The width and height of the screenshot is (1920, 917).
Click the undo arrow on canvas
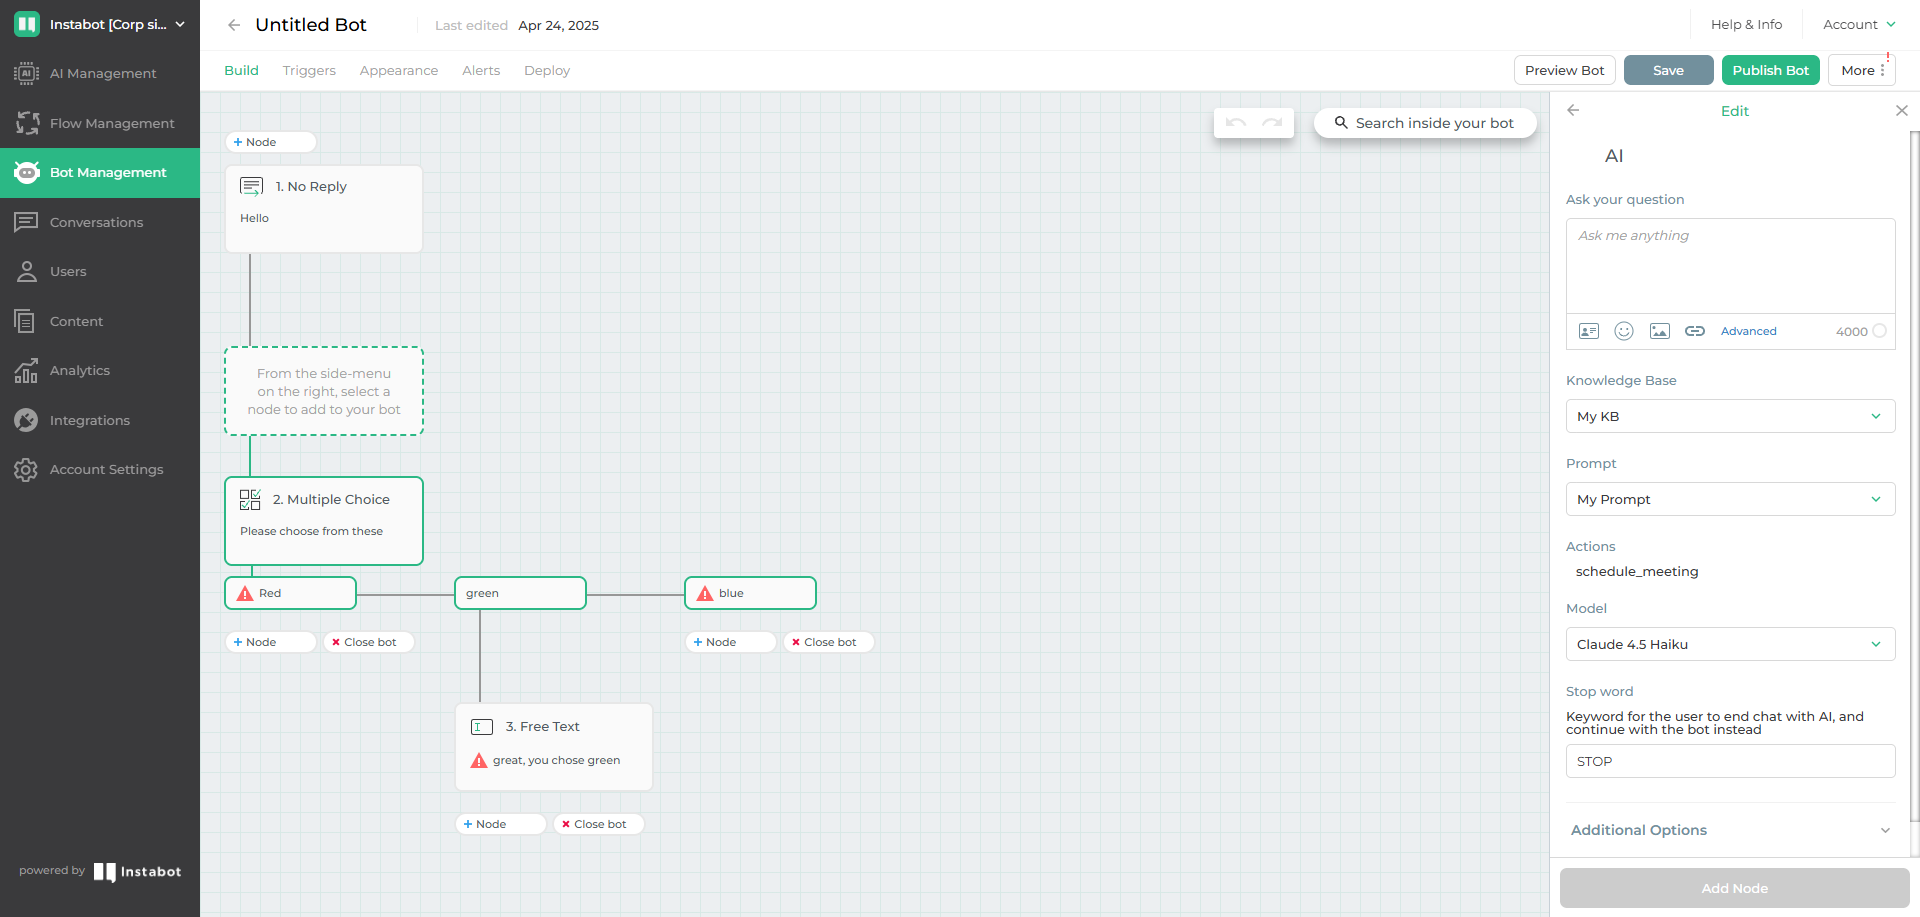[x=1236, y=123]
